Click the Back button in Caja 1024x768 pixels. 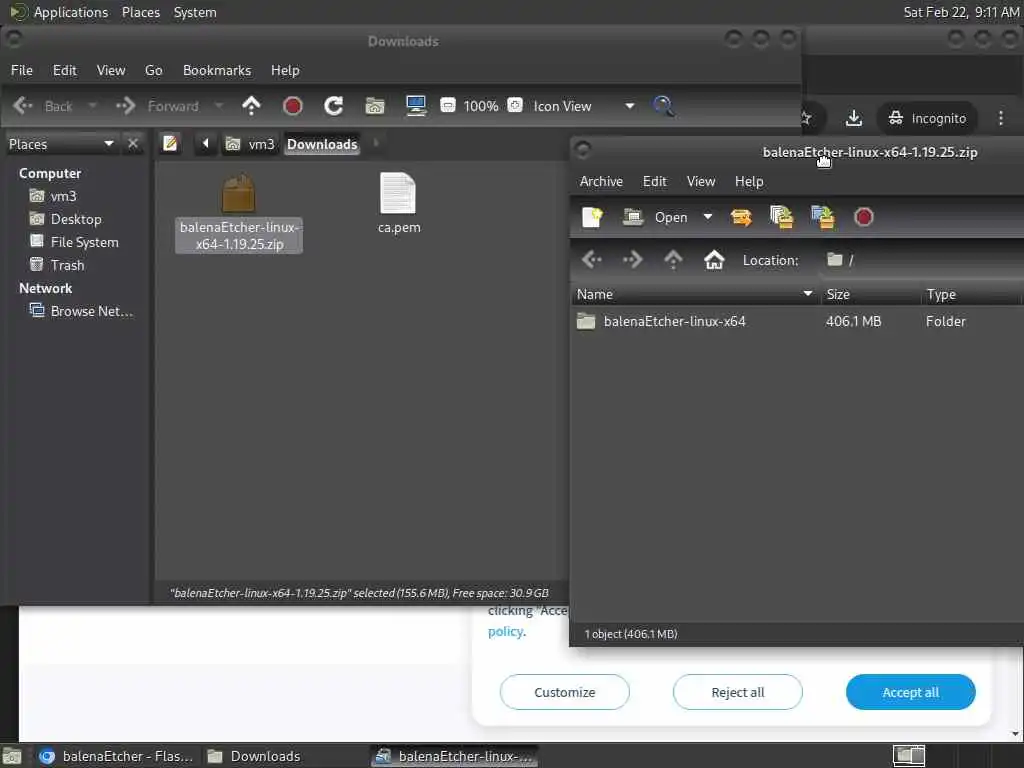[43, 106]
